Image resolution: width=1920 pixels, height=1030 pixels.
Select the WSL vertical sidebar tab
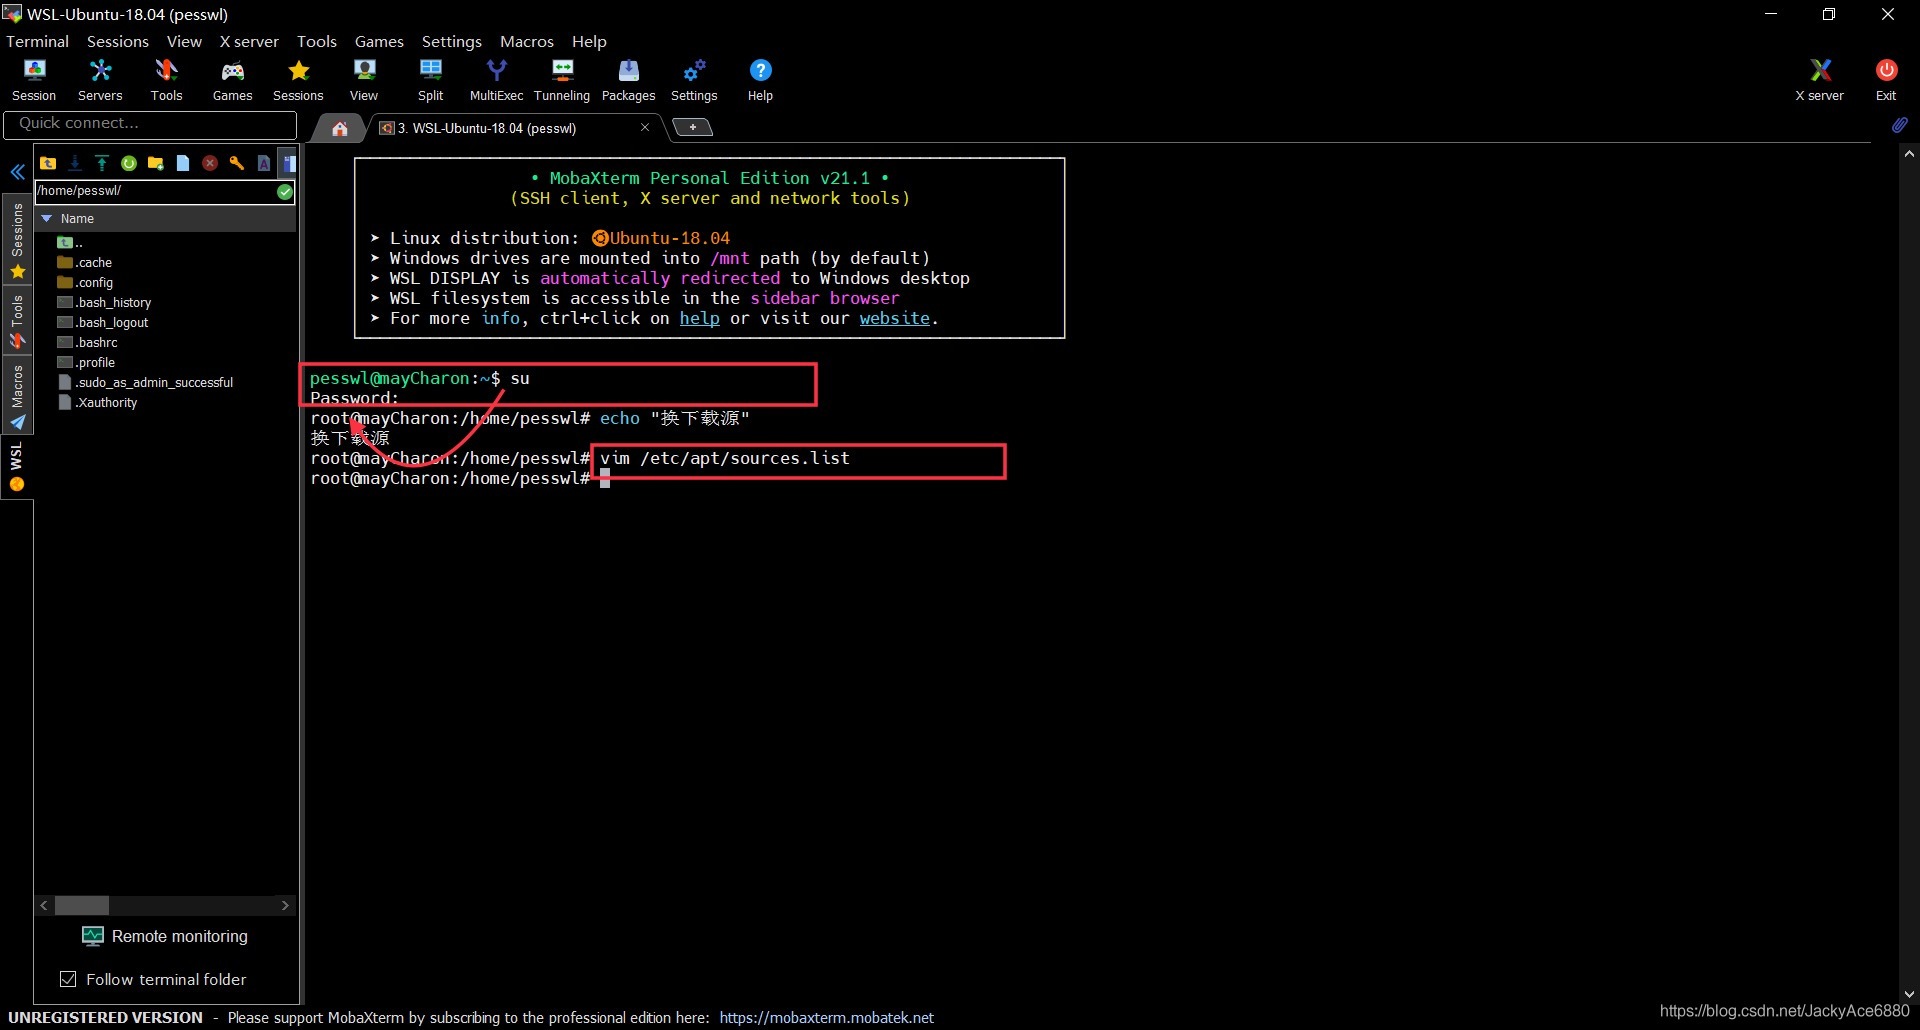pos(17,467)
